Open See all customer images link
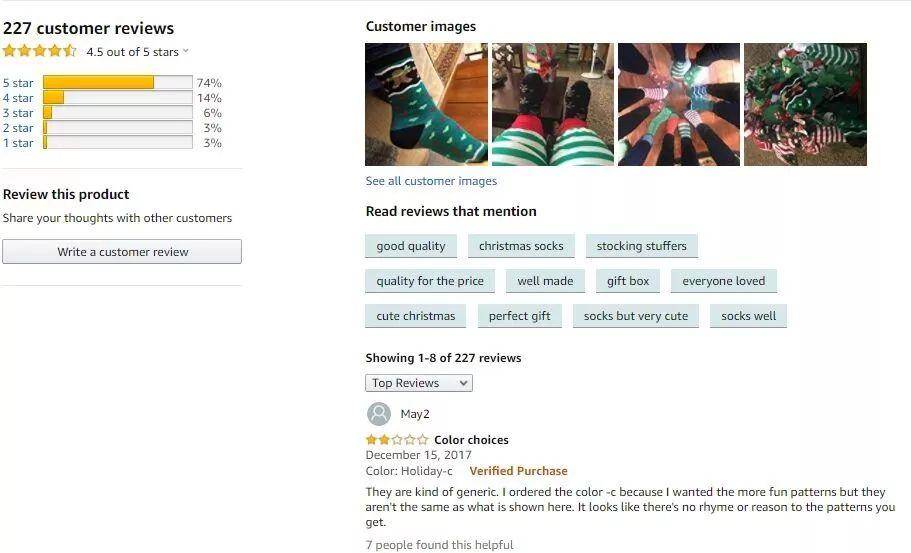Screen dimensions: 911x553 point(431,181)
